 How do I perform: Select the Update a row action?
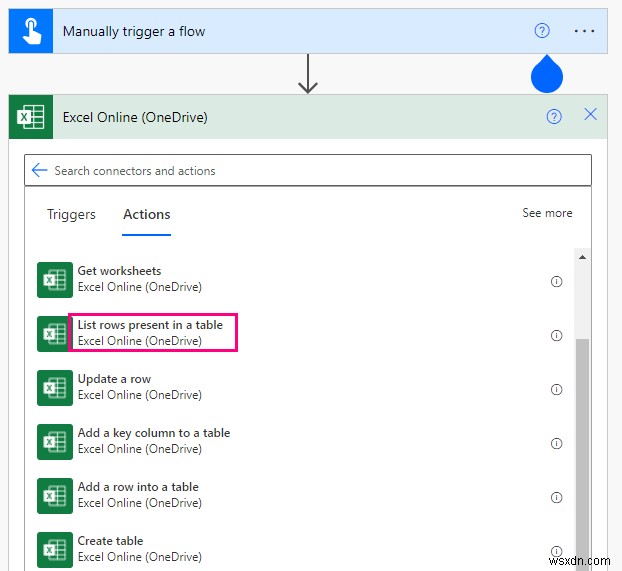pos(140,387)
